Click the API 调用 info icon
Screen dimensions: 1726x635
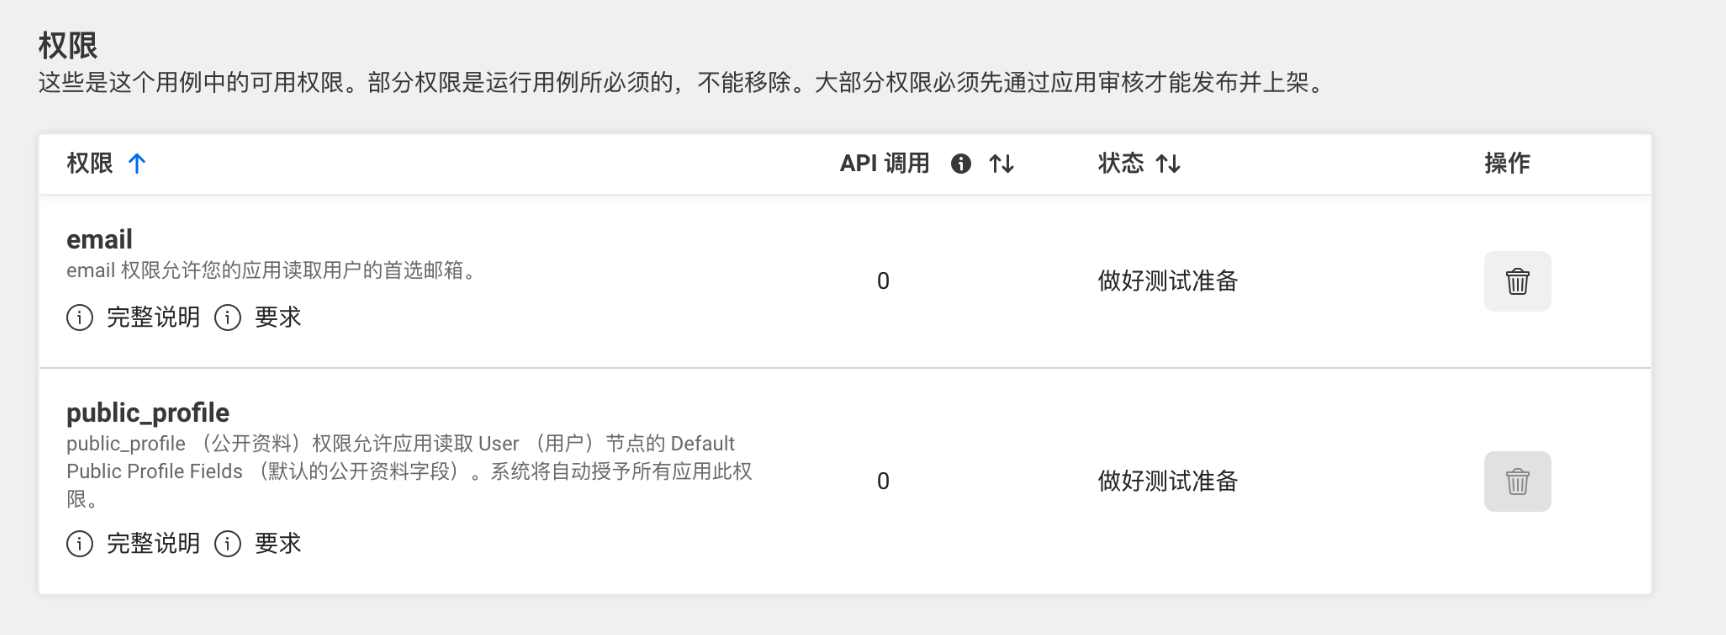click(961, 163)
